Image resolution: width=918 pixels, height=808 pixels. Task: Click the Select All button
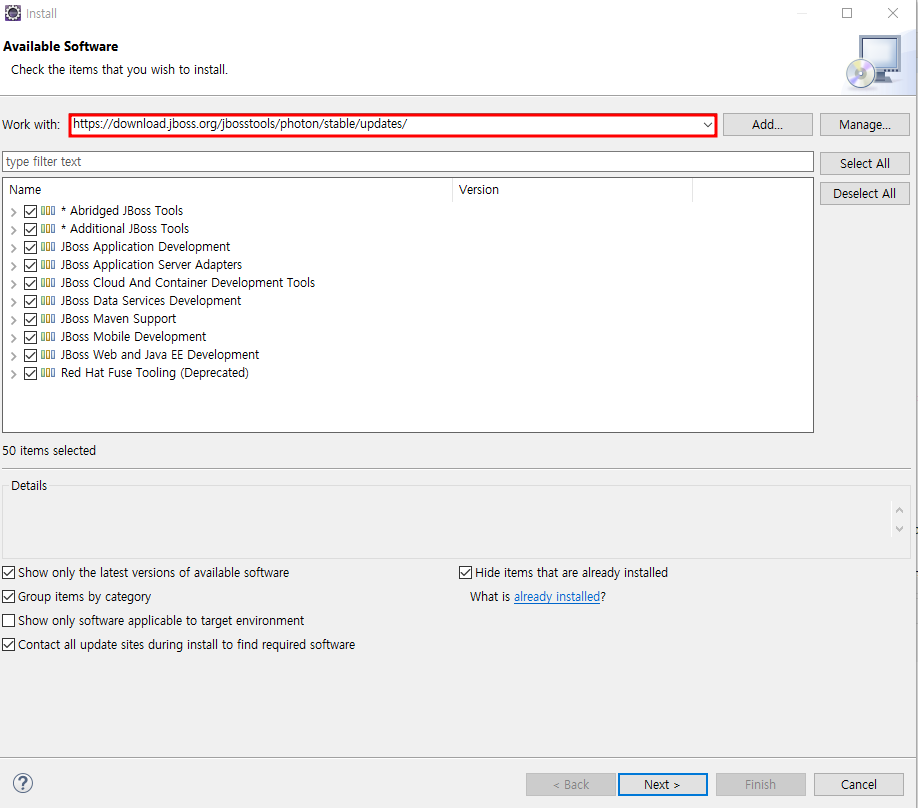click(865, 164)
